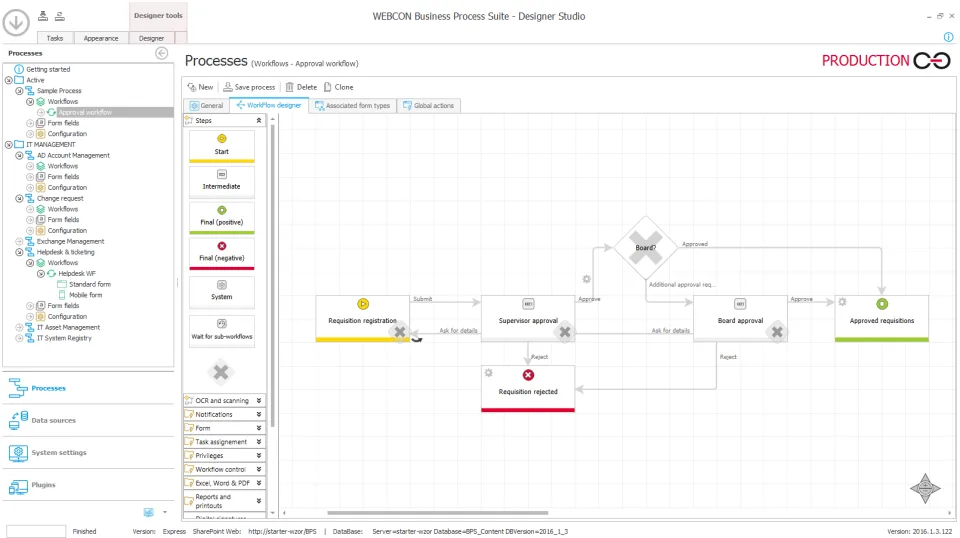The image size is (960, 538).
Task: Open gear settings on Requisition rejected
Action: click(489, 372)
